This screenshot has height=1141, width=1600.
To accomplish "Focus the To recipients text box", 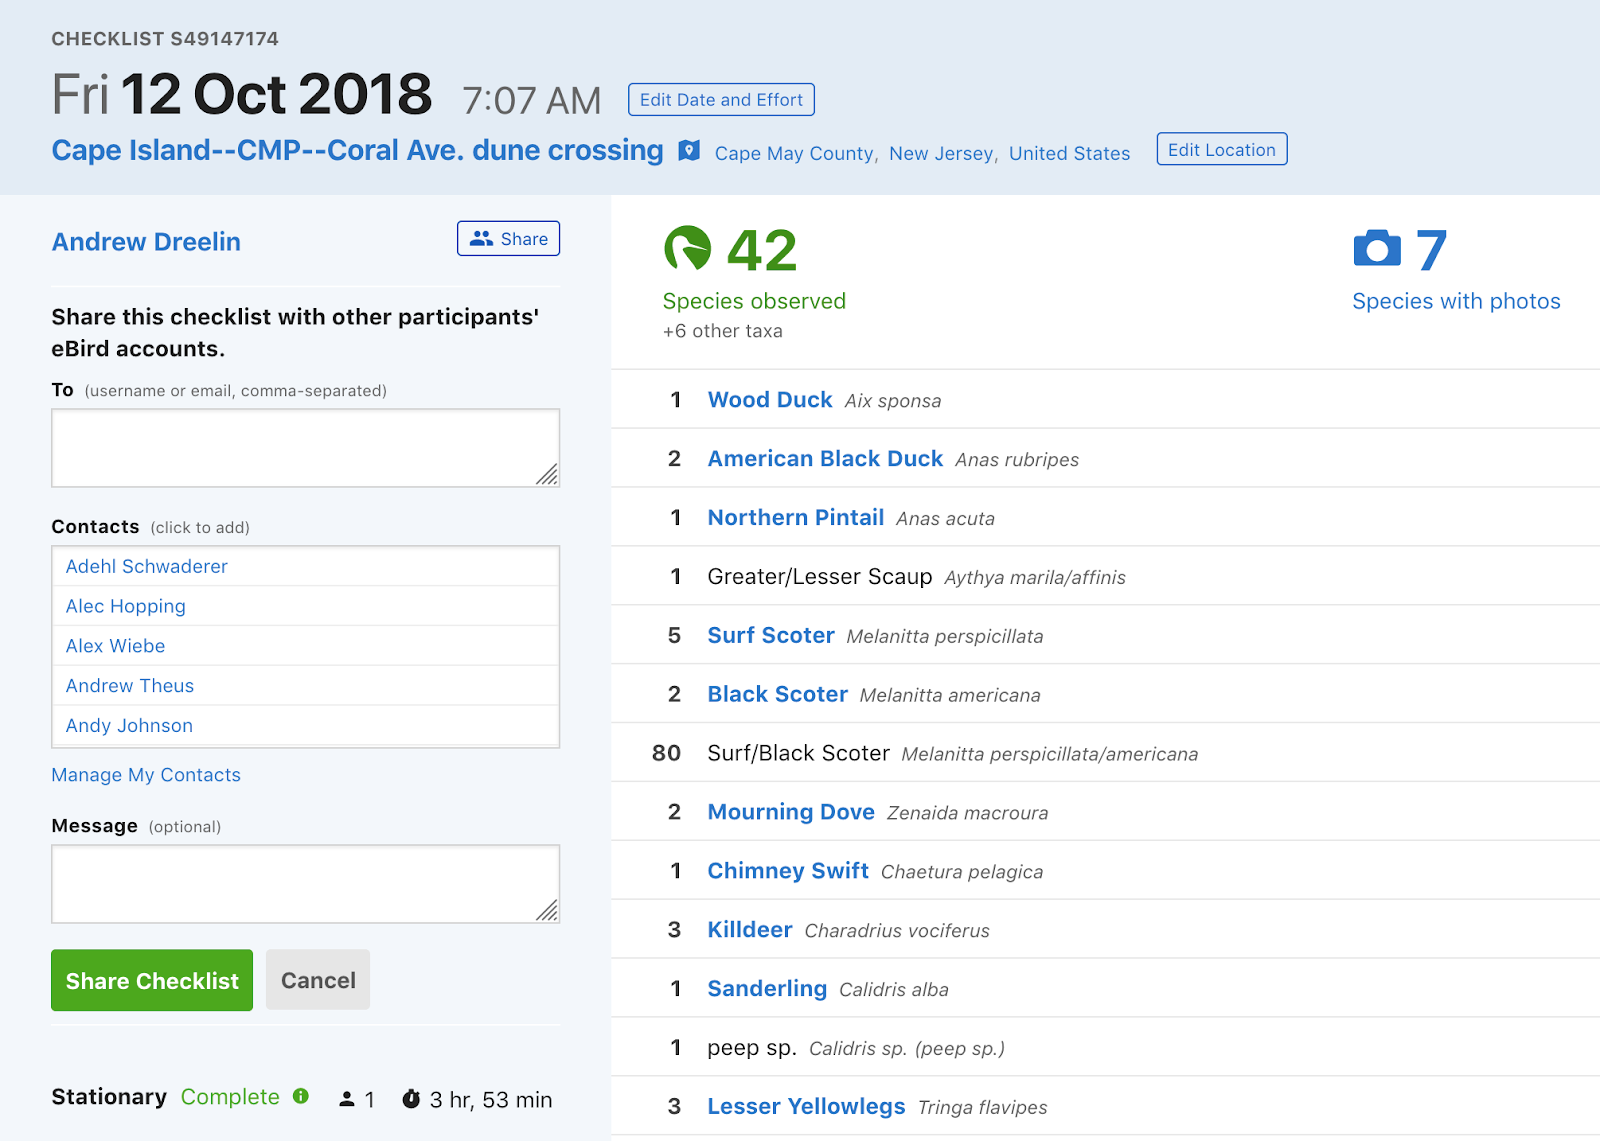I will (x=305, y=447).
